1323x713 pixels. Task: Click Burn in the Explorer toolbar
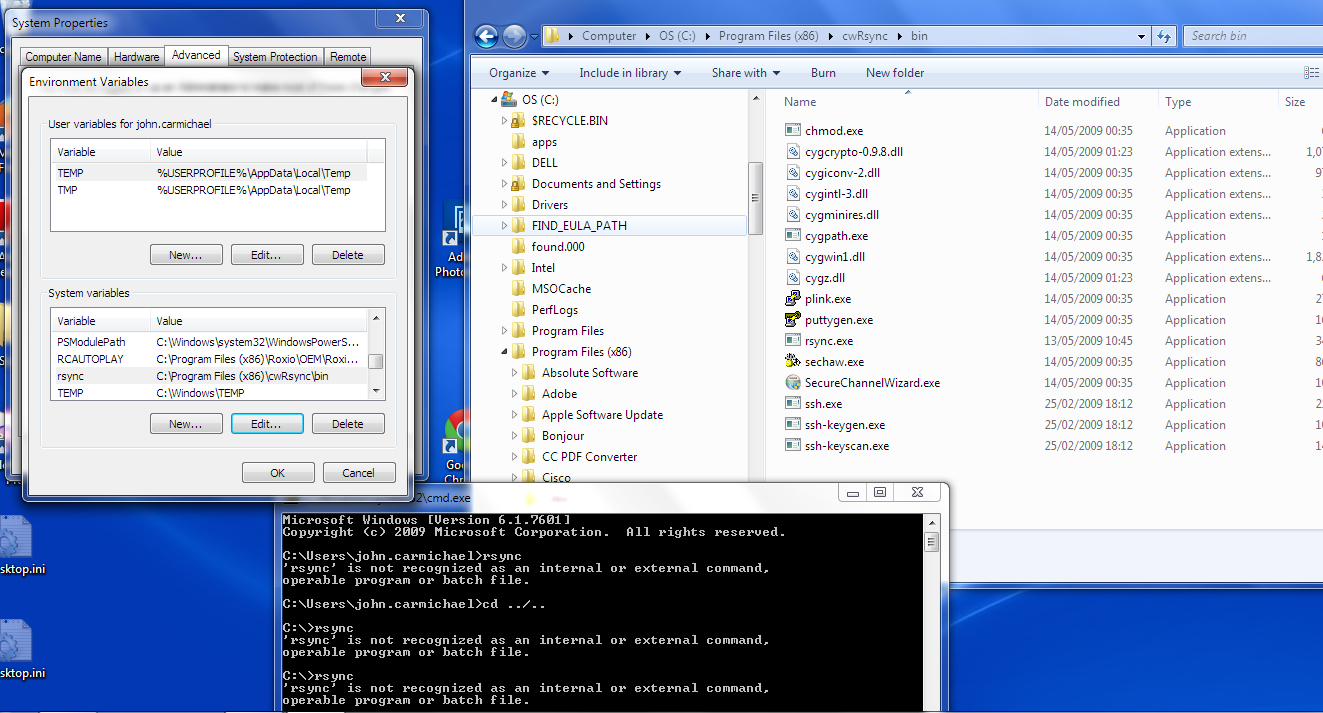pos(823,73)
